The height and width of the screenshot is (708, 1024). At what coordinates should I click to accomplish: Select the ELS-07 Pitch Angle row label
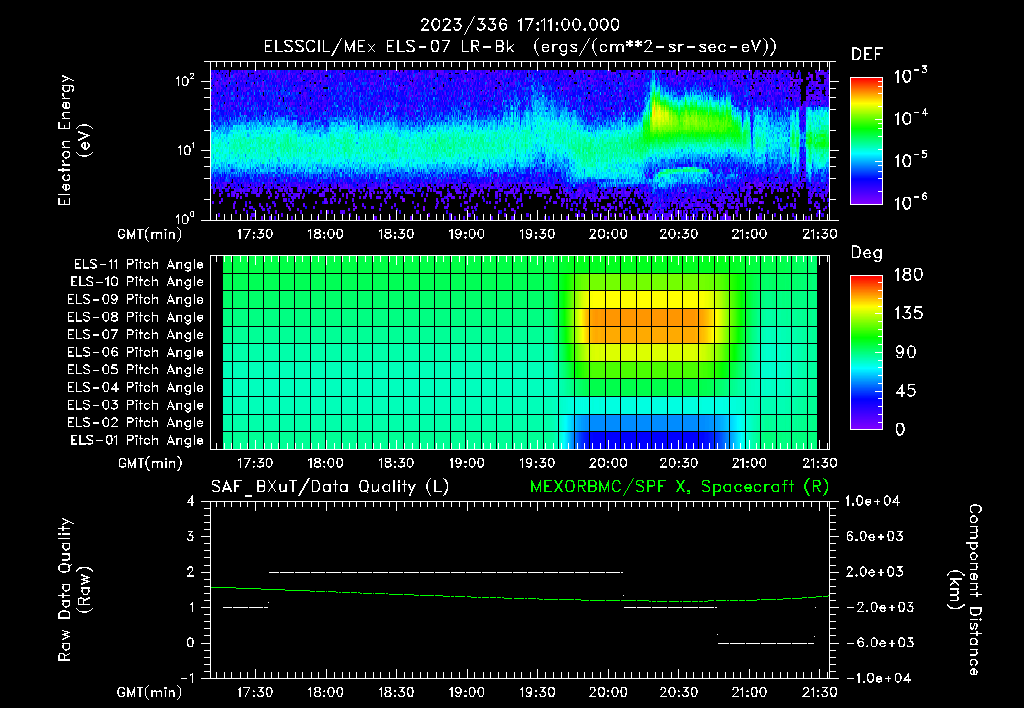pyautogui.click(x=136, y=334)
